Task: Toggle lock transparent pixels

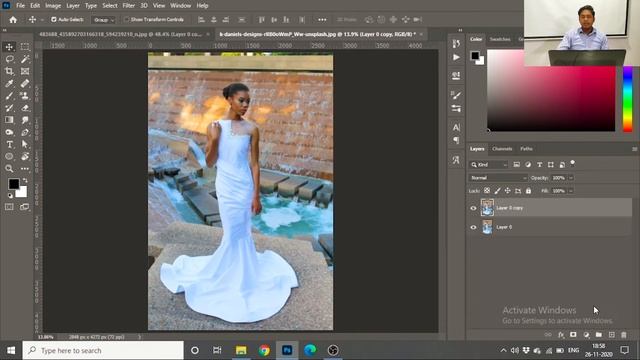Action: click(x=487, y=191)
